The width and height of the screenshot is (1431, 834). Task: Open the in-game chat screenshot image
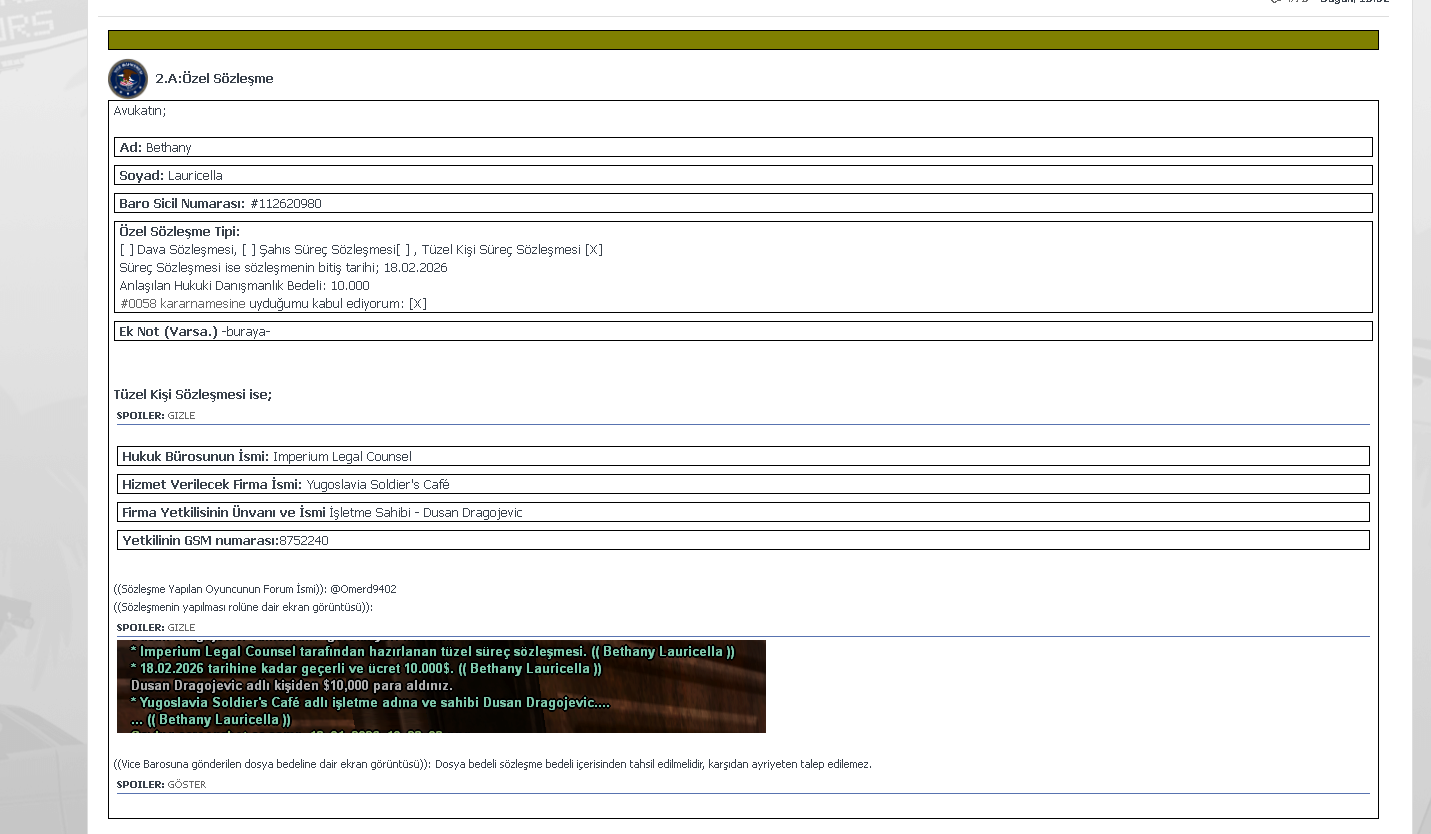pos(441,686)
